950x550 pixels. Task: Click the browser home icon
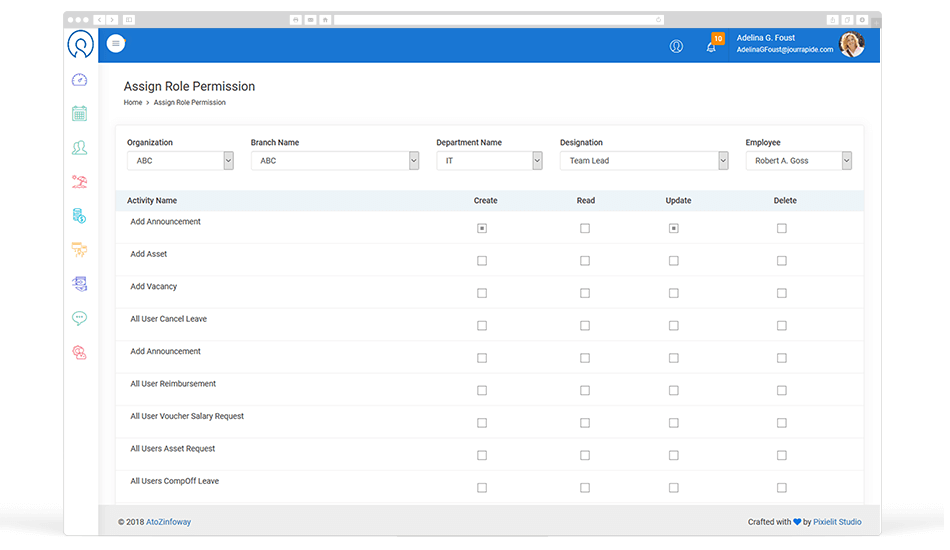[x=325, y=20]
